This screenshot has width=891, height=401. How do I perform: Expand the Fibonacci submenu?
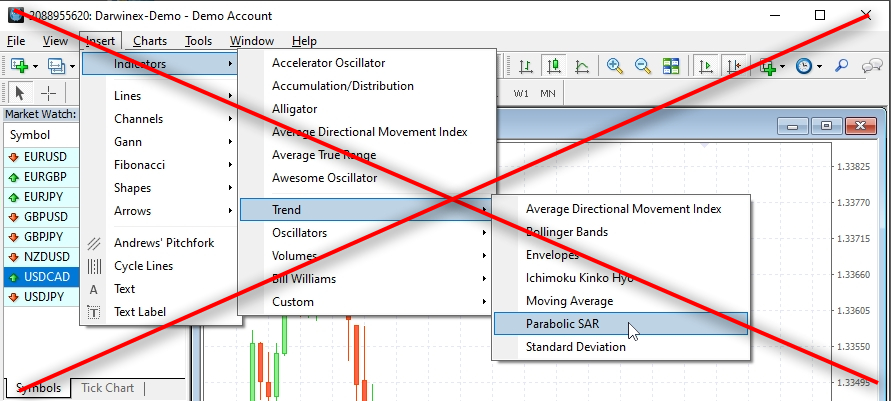[x=161, y=165]
